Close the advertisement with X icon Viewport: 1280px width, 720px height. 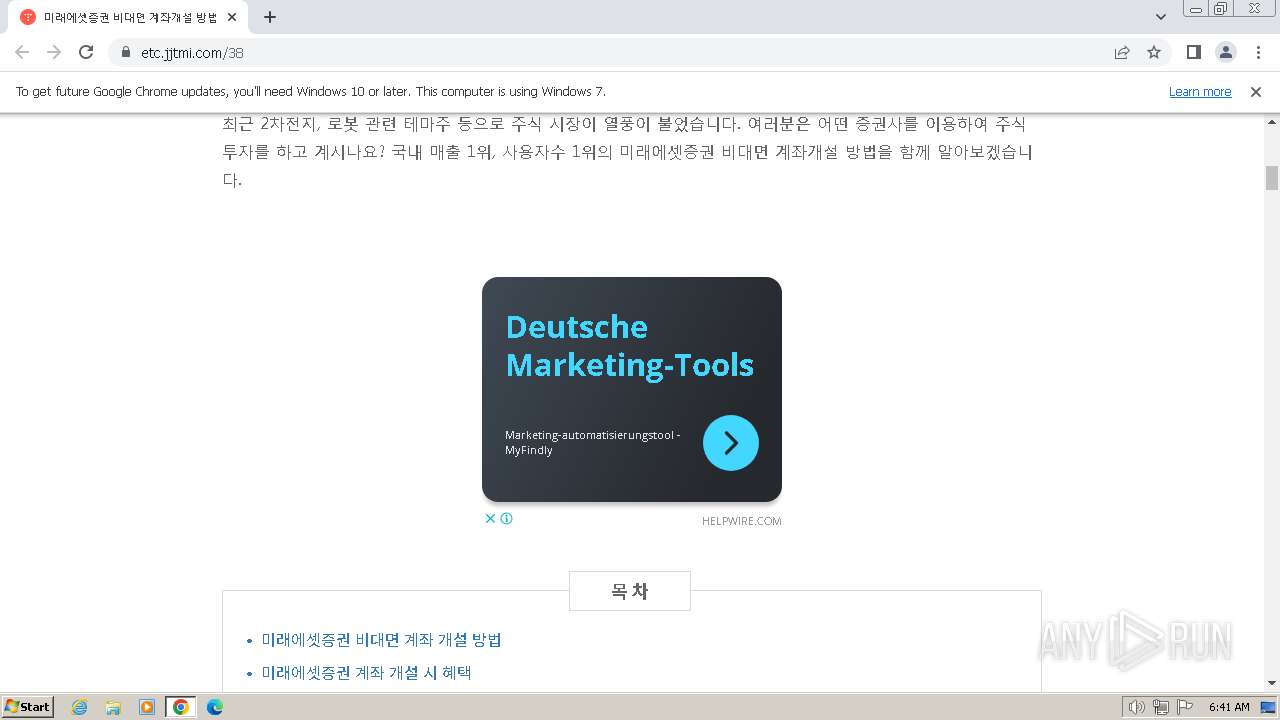(490, 518)
